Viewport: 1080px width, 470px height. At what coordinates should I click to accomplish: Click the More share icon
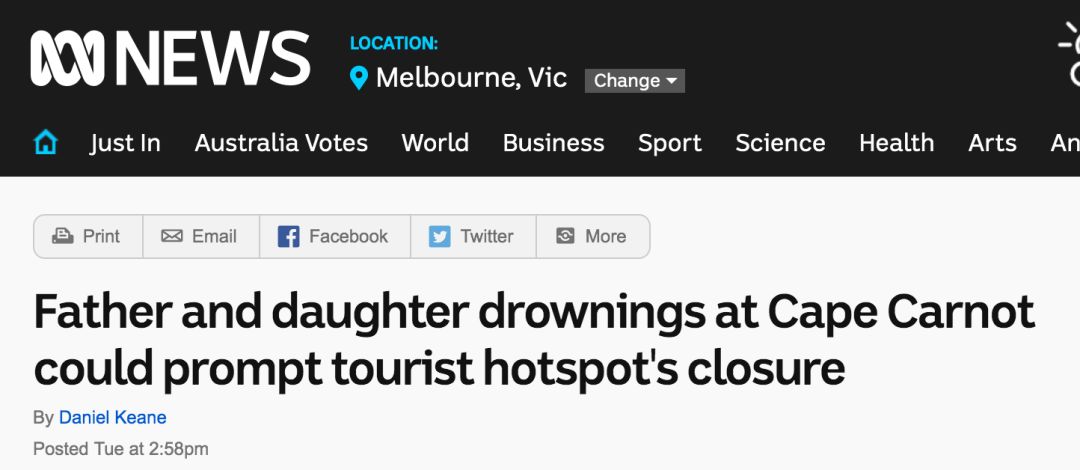pyautogui.click(x=565, y=236)
